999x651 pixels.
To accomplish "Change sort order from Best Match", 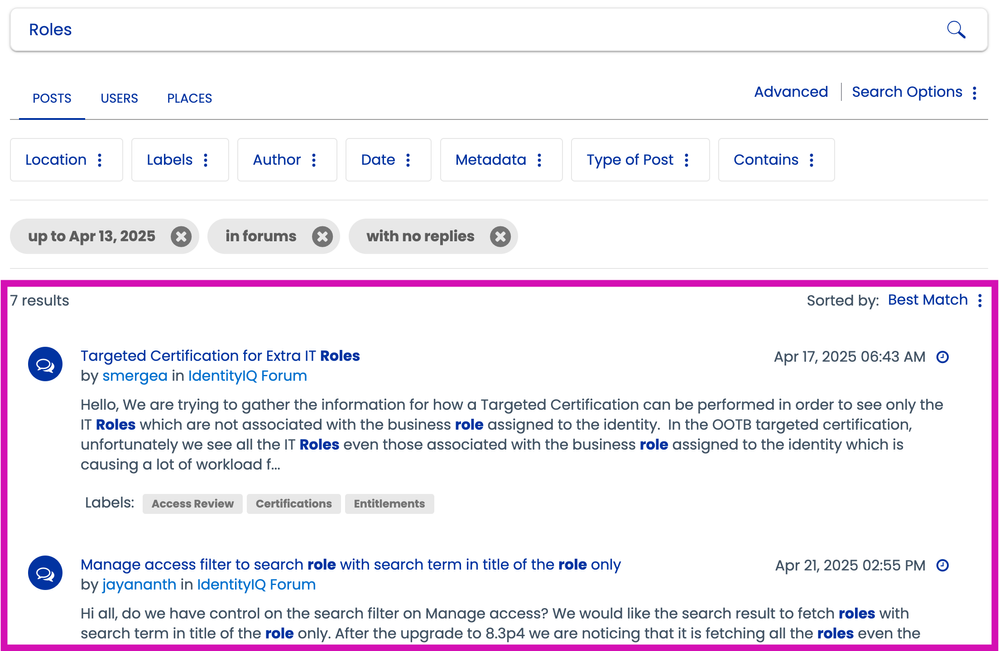I will click(x=935, y=300).
